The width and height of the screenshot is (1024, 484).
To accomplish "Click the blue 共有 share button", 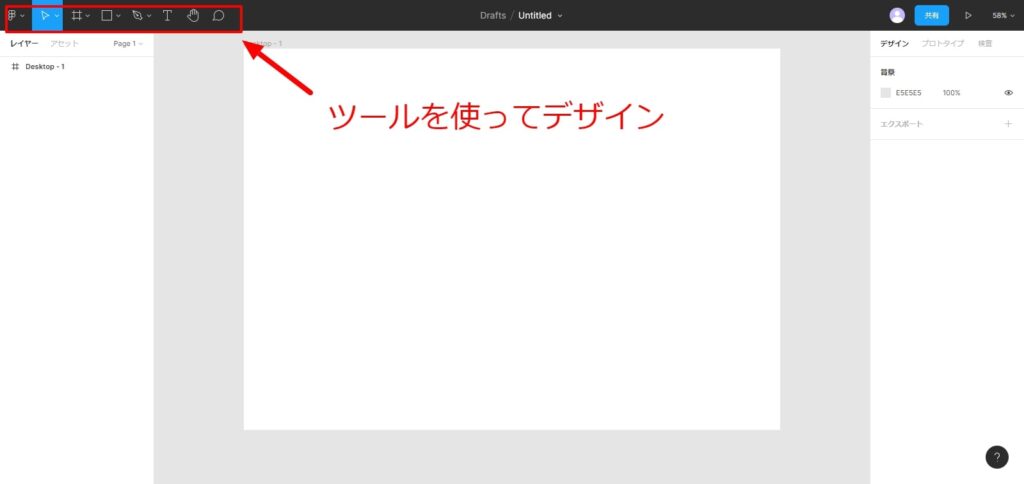I will [x=931, y=16].
